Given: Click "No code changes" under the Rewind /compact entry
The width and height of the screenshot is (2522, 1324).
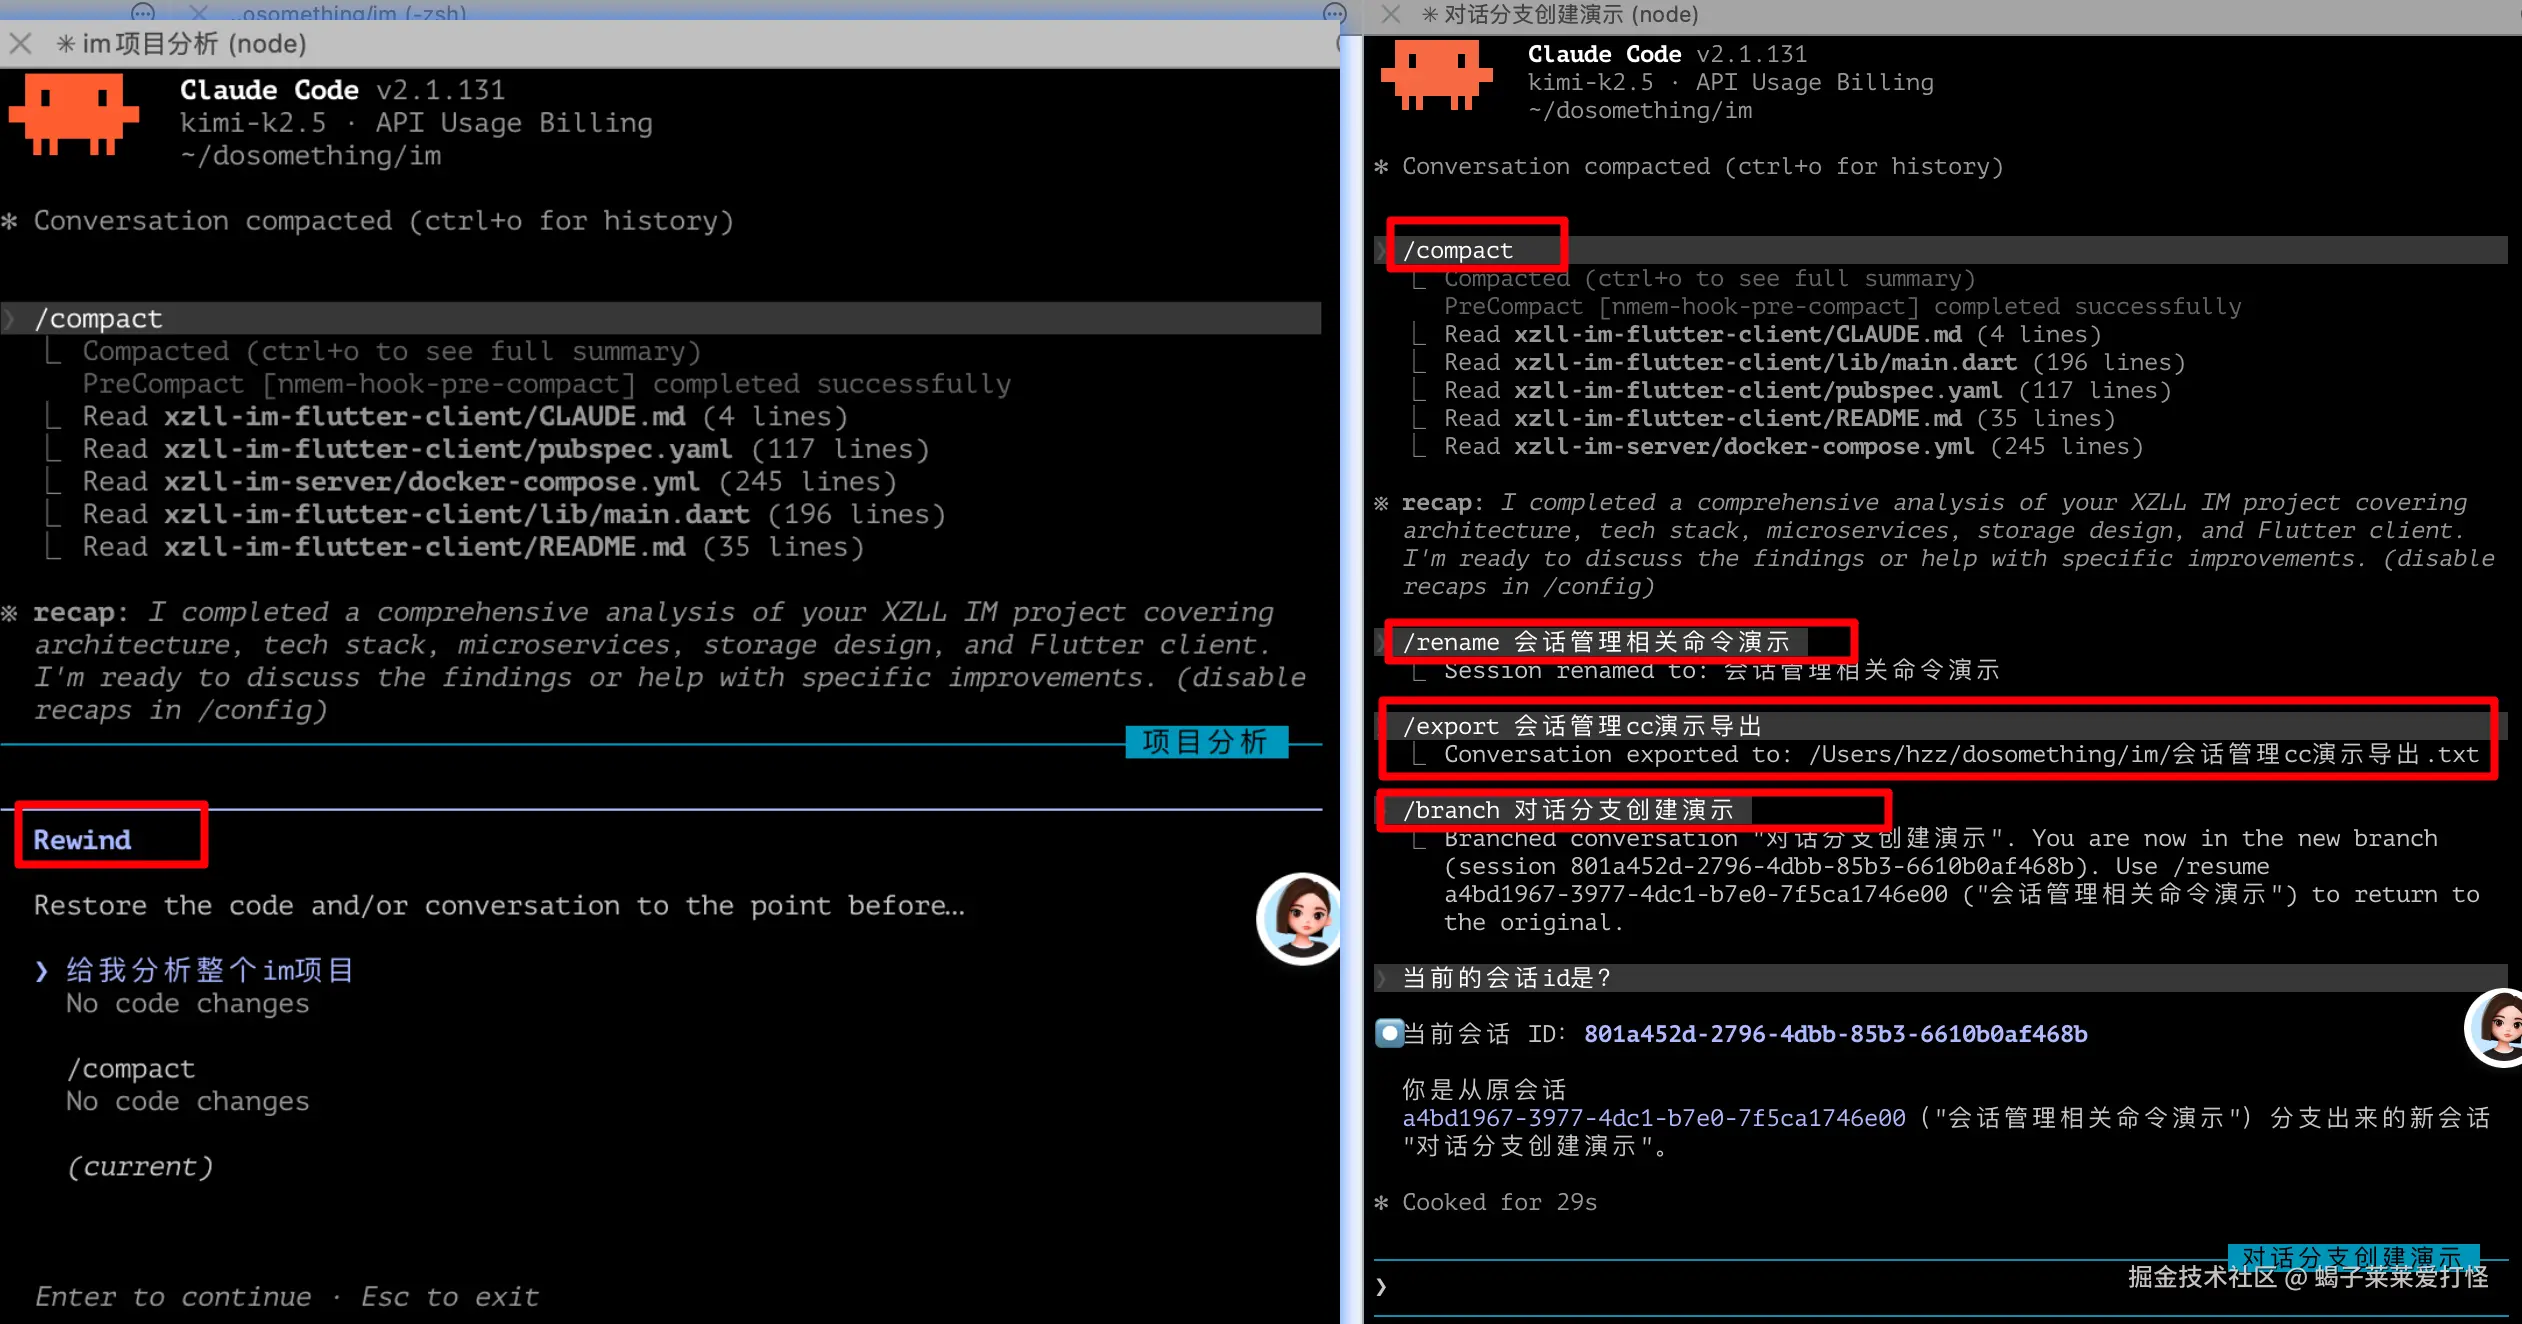Looking at the screenshot, I should coord(188,1101).
